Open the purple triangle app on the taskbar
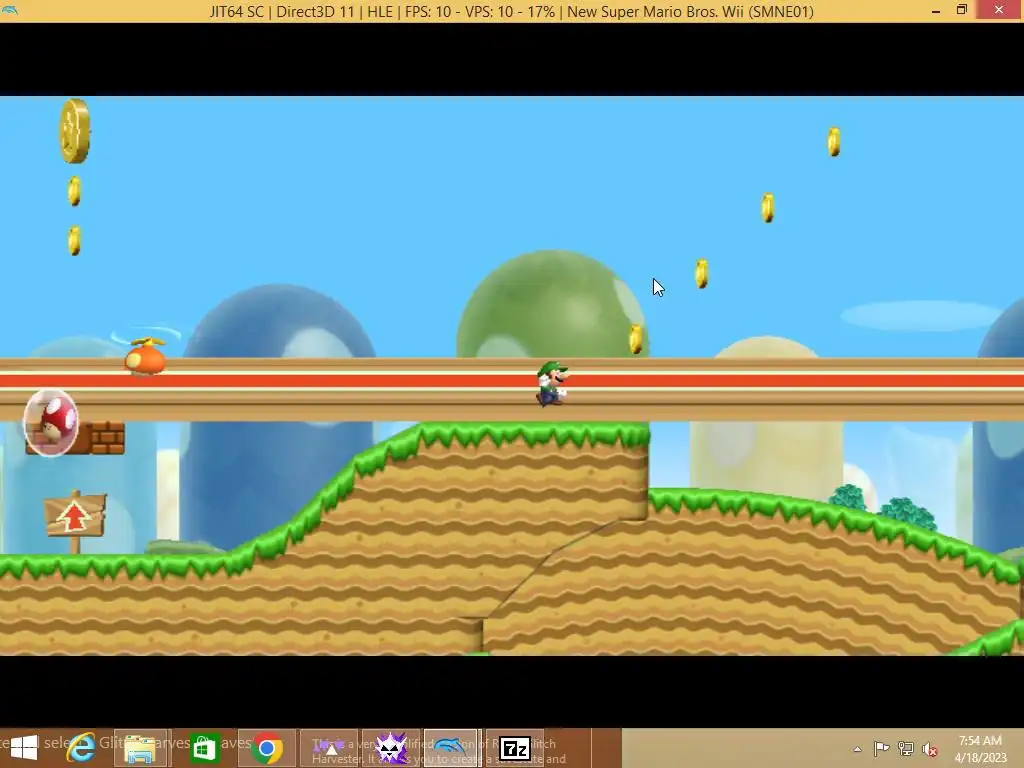This screenshot has height=768, width=1024. click(x=328, y=748)
